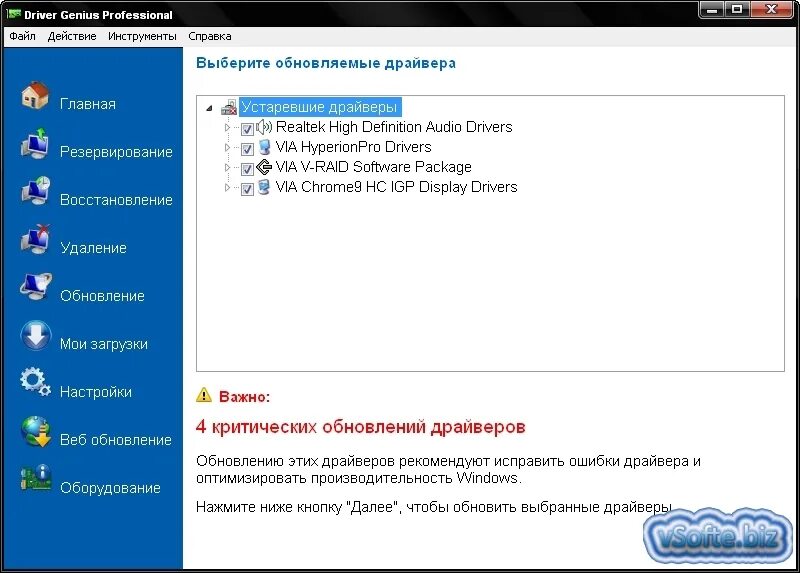This screenshot has height=573, width=800.
Task: Open Удаление section
Action: coord(93,248)
